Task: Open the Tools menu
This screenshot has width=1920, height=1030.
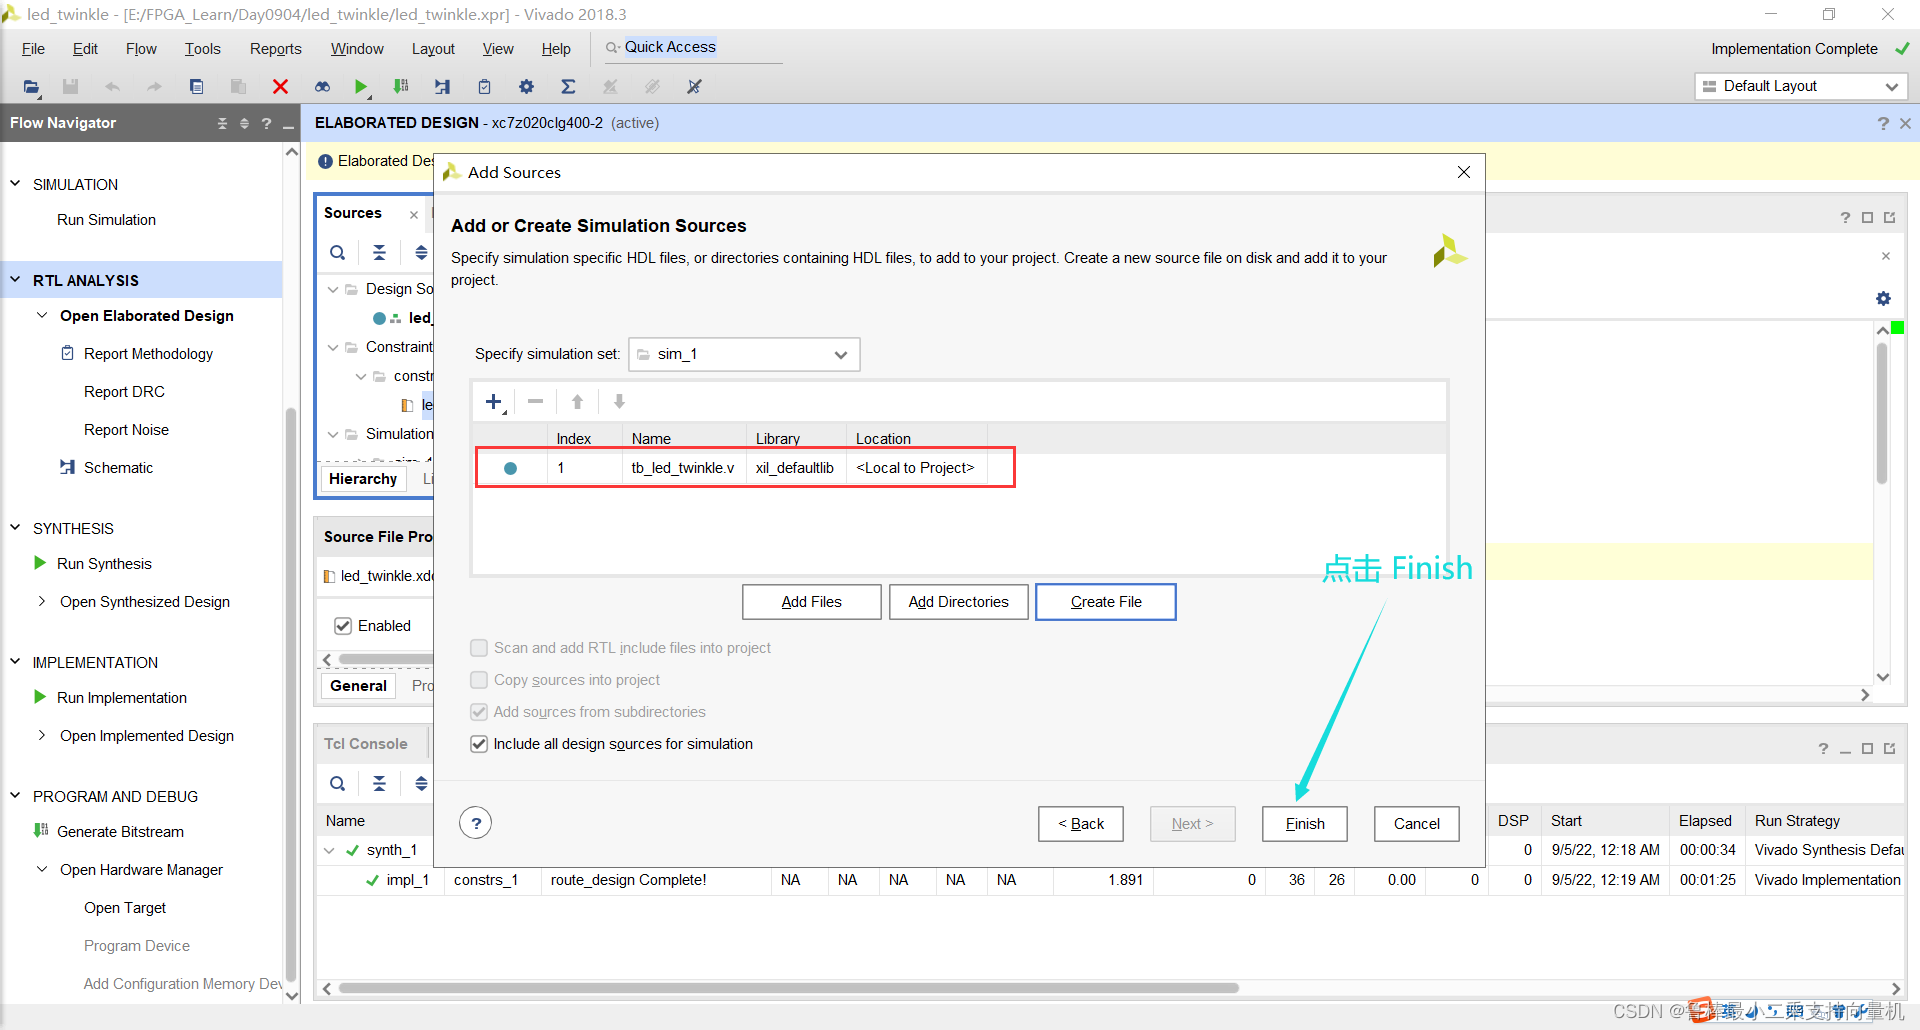Action: [x=202, y=49]
